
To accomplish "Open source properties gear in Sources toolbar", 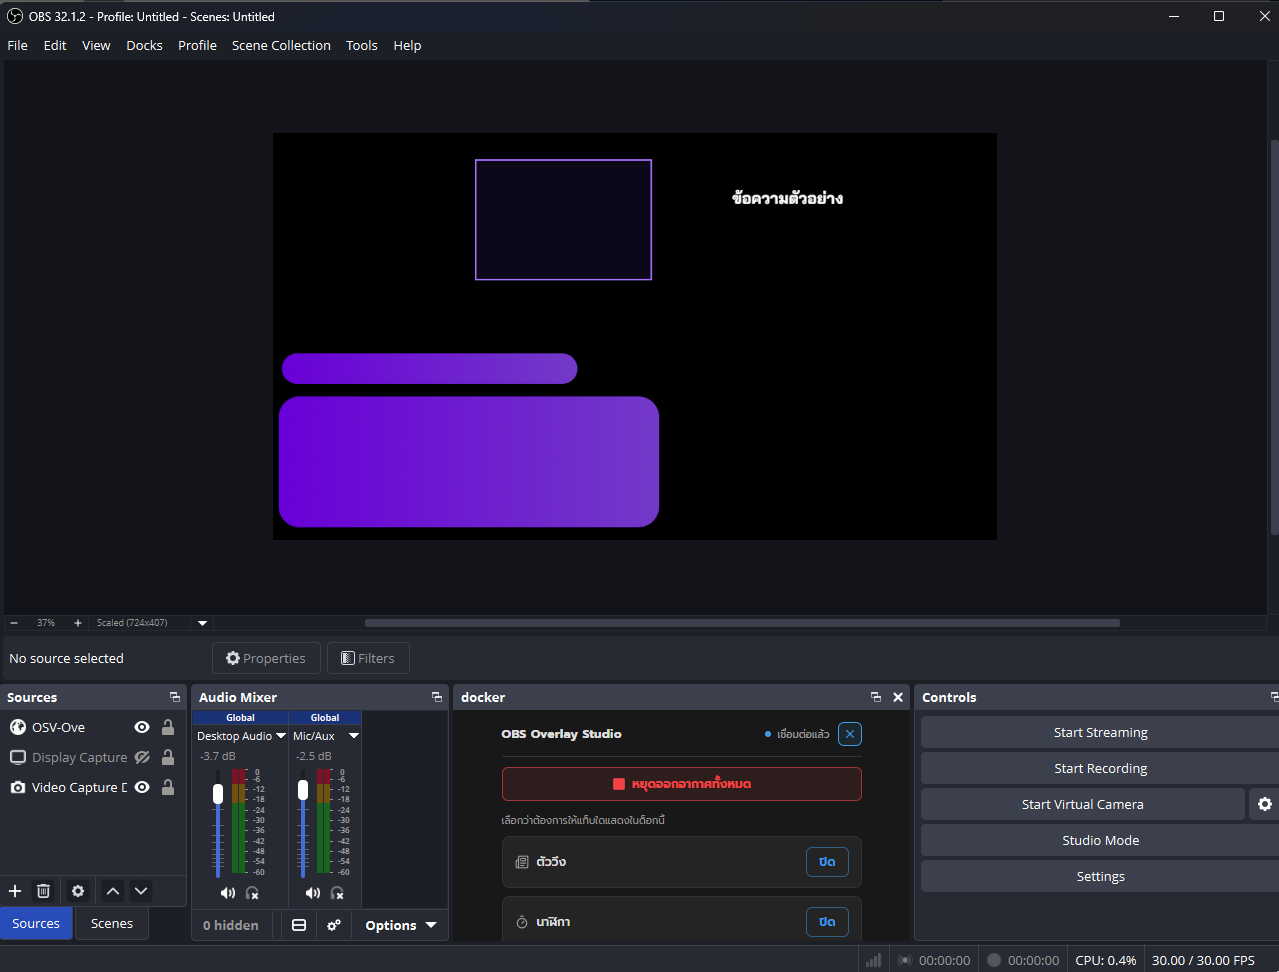I will [x=78, y=891].
